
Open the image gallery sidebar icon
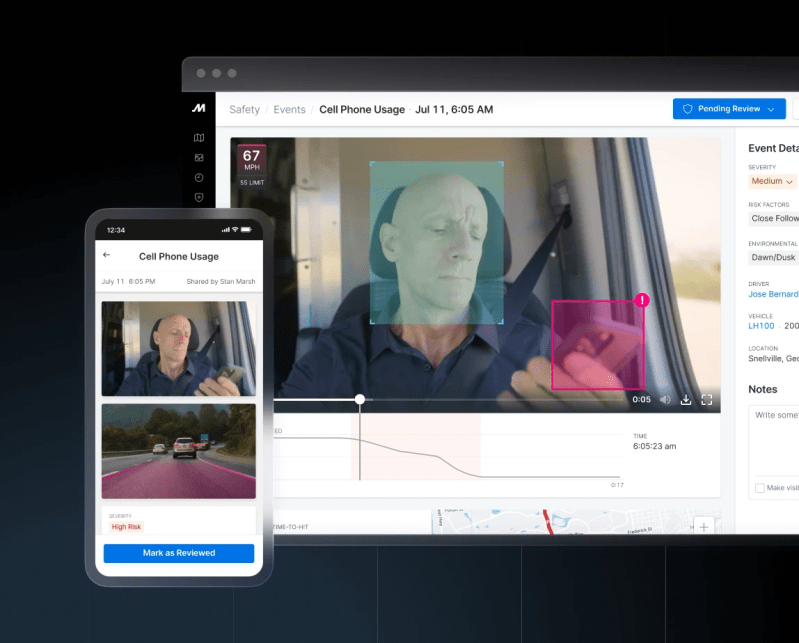click(199, 158)
